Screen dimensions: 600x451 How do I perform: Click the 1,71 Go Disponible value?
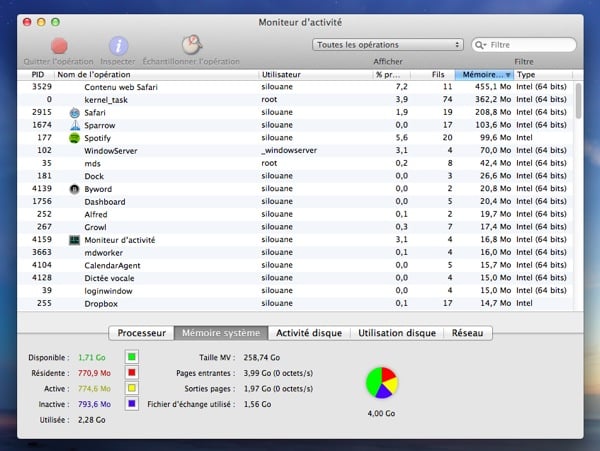click(x=92, y=357)
